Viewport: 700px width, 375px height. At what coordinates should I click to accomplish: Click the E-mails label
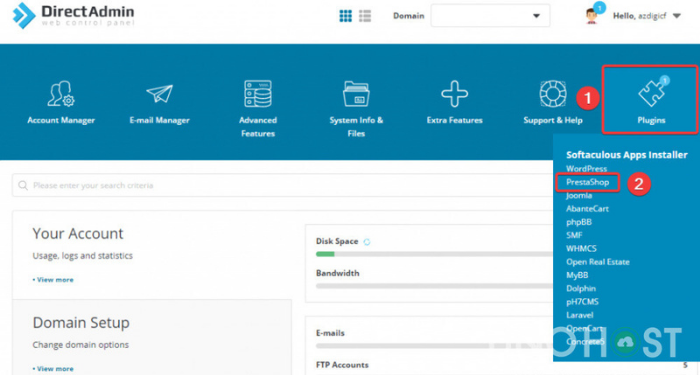click(330, 333)
